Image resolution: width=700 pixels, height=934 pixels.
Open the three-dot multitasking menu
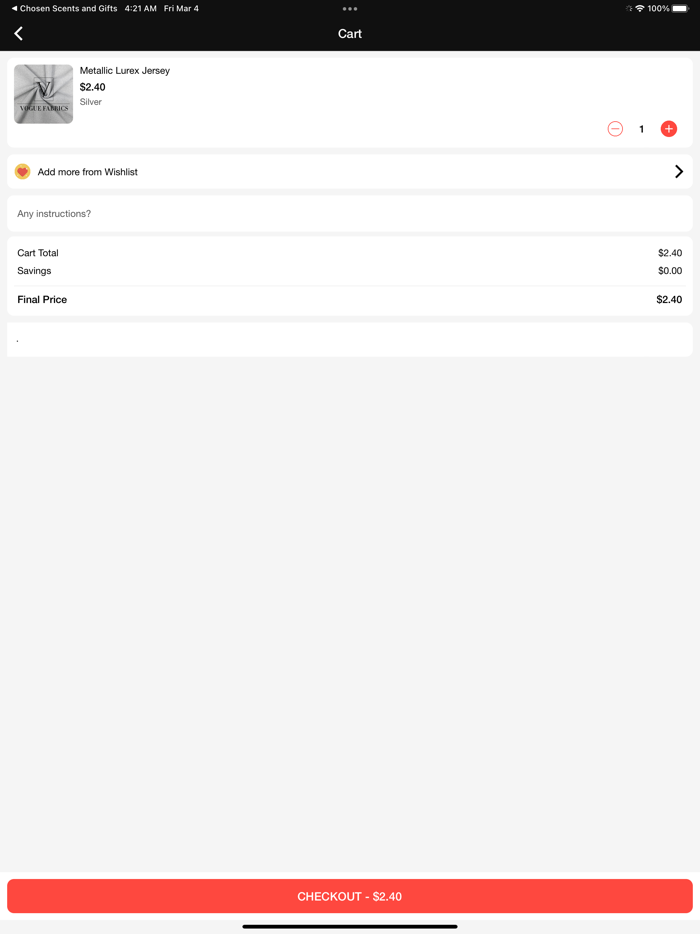click(350, 9)
